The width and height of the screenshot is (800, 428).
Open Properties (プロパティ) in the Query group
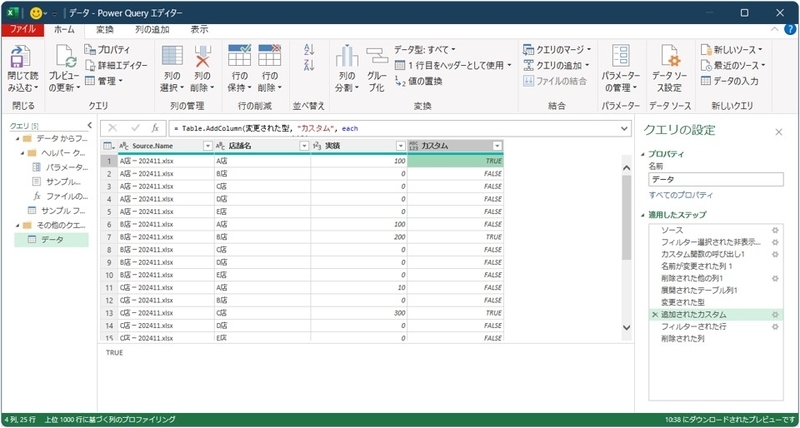click(108, 50)
